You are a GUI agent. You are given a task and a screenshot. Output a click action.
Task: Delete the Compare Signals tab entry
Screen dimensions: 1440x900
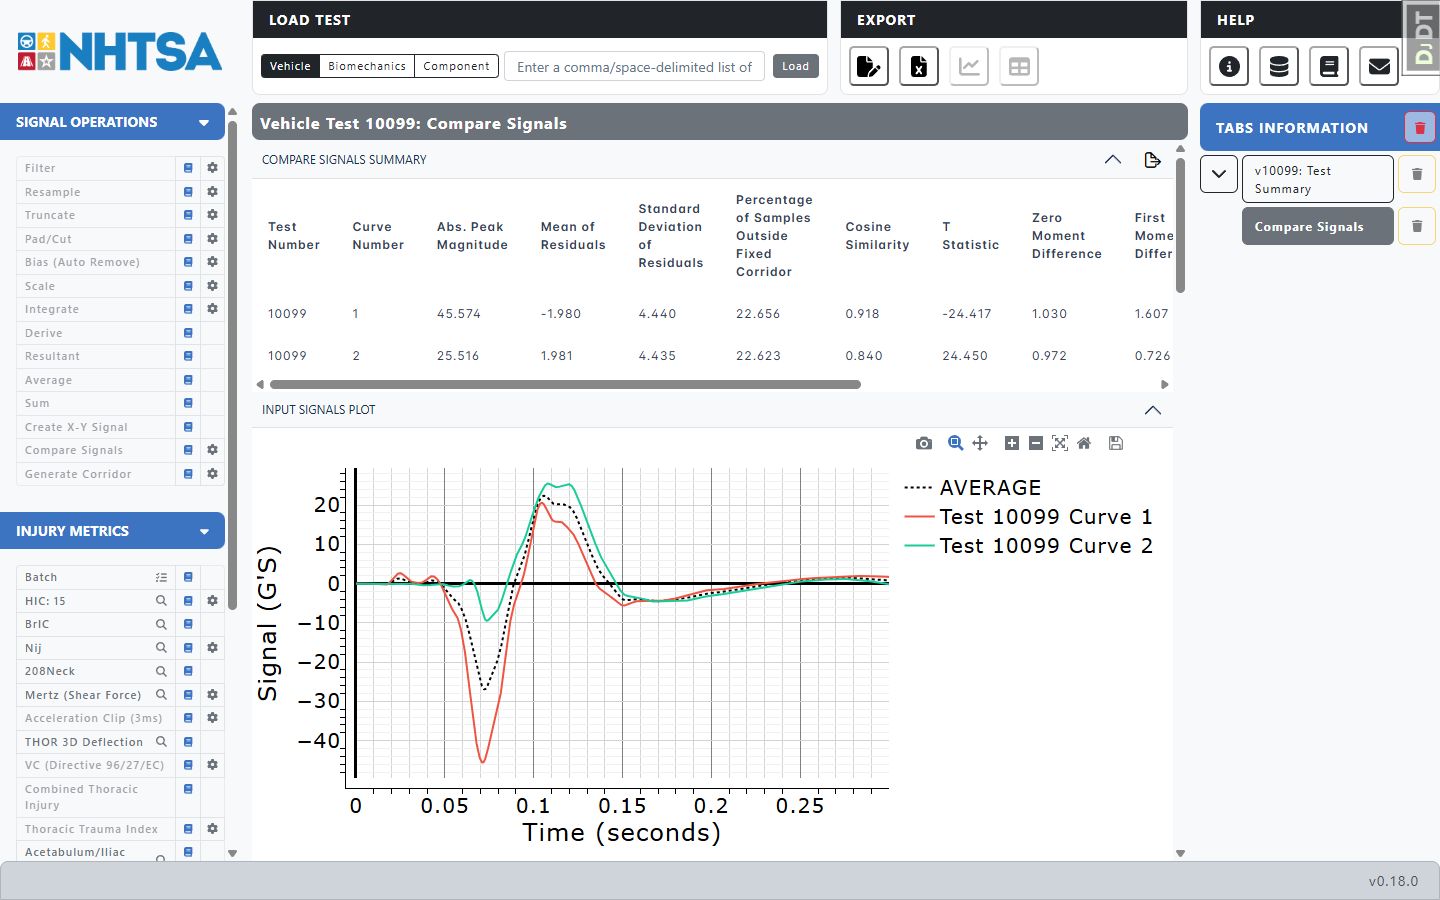point(1417,226)
